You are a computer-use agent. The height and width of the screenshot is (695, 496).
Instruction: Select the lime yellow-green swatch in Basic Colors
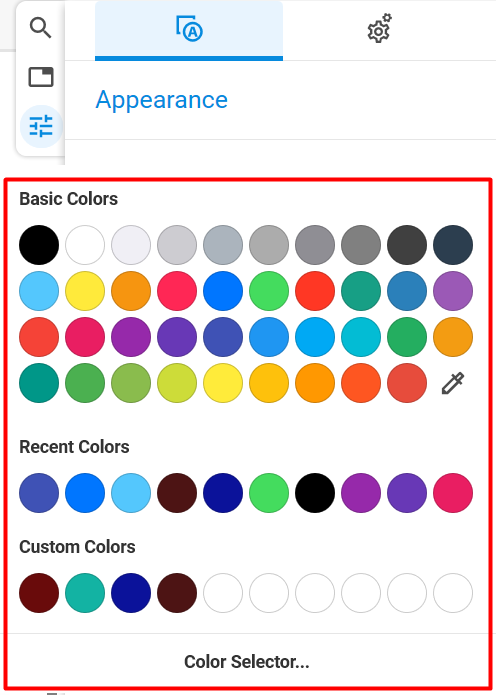pyautogui.click(x=177, y=383)
